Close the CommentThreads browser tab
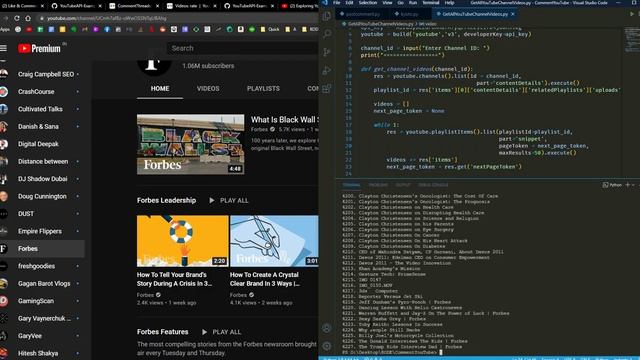The height and width of the screenshot is (360, 640). pos(158,6)
